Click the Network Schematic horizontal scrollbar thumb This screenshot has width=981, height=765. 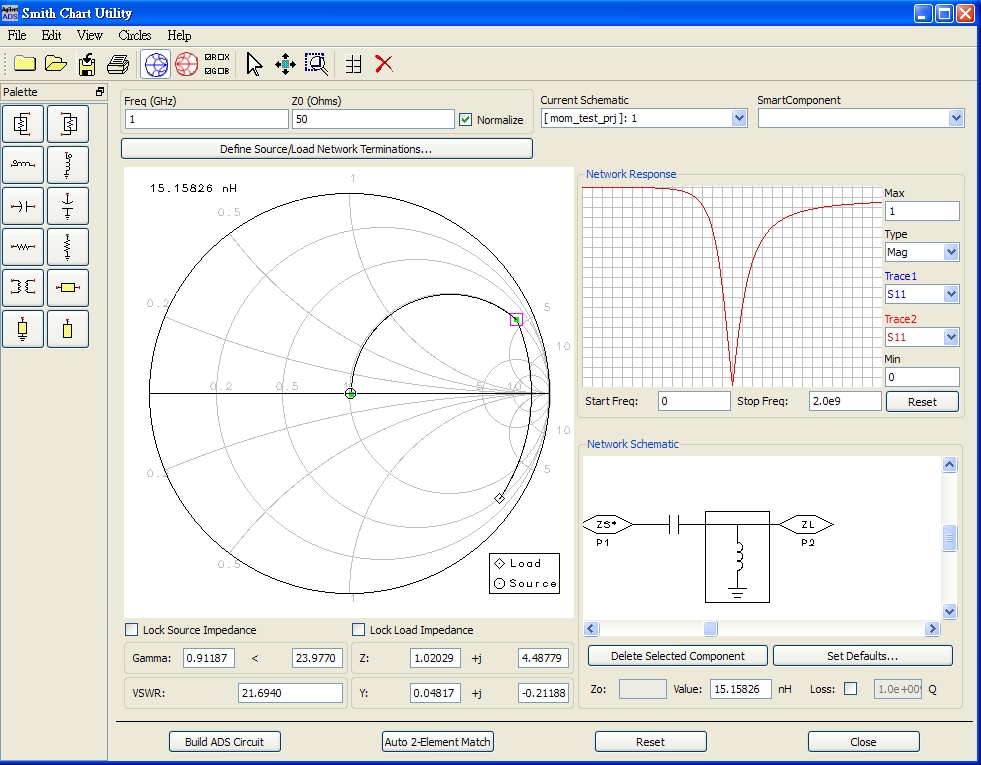(710, 629)
